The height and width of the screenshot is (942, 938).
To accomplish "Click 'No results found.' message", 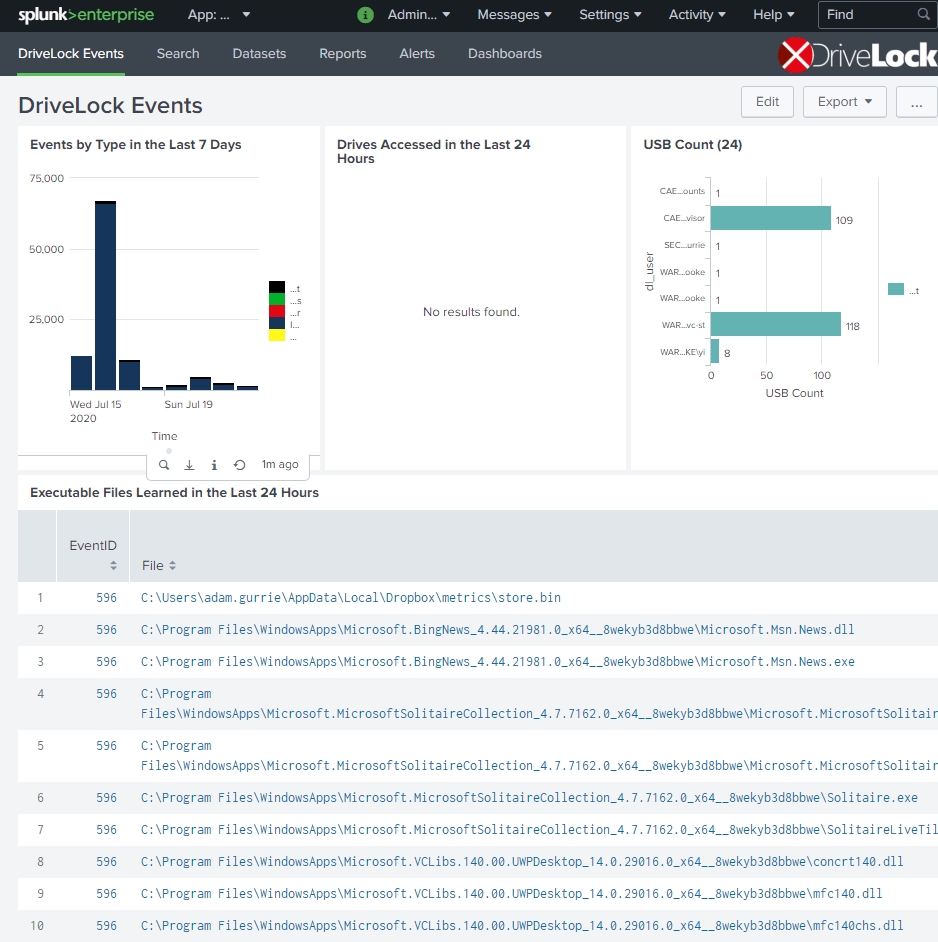I will [471, 312].
